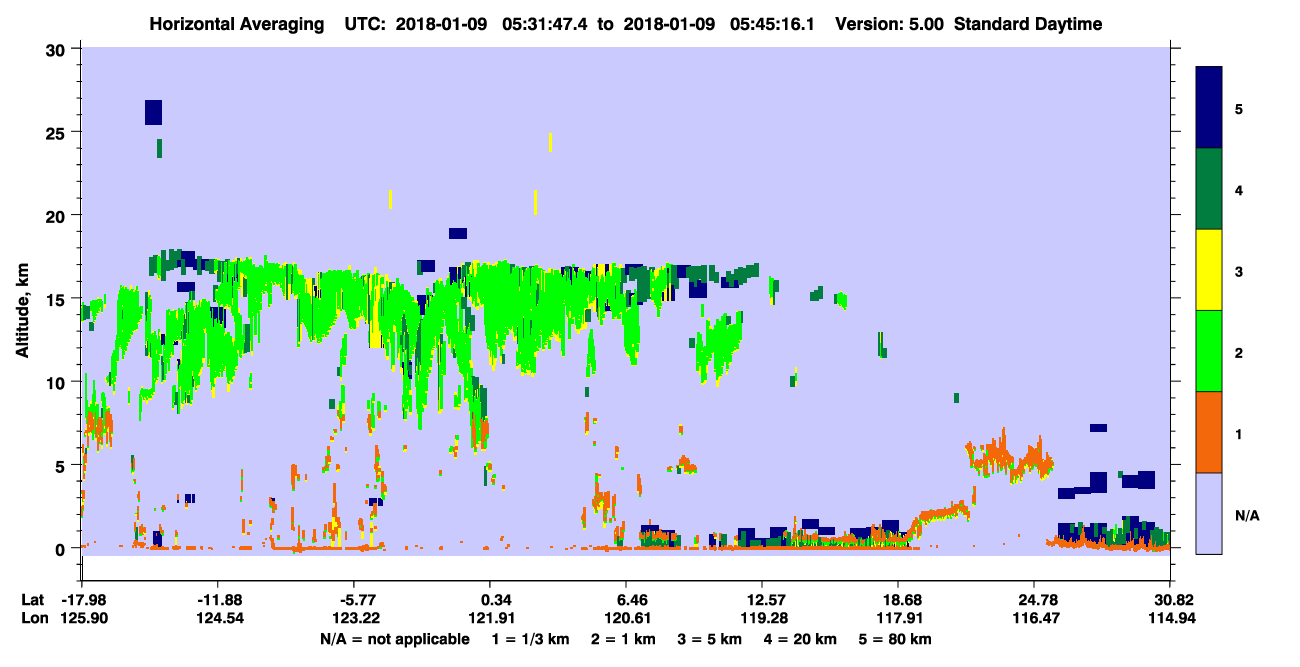The width and height of the screenshot is (1300, 667).
Task: Click the y-axis tick label 20
Action: pyautogui.click(x=58, y=215)
